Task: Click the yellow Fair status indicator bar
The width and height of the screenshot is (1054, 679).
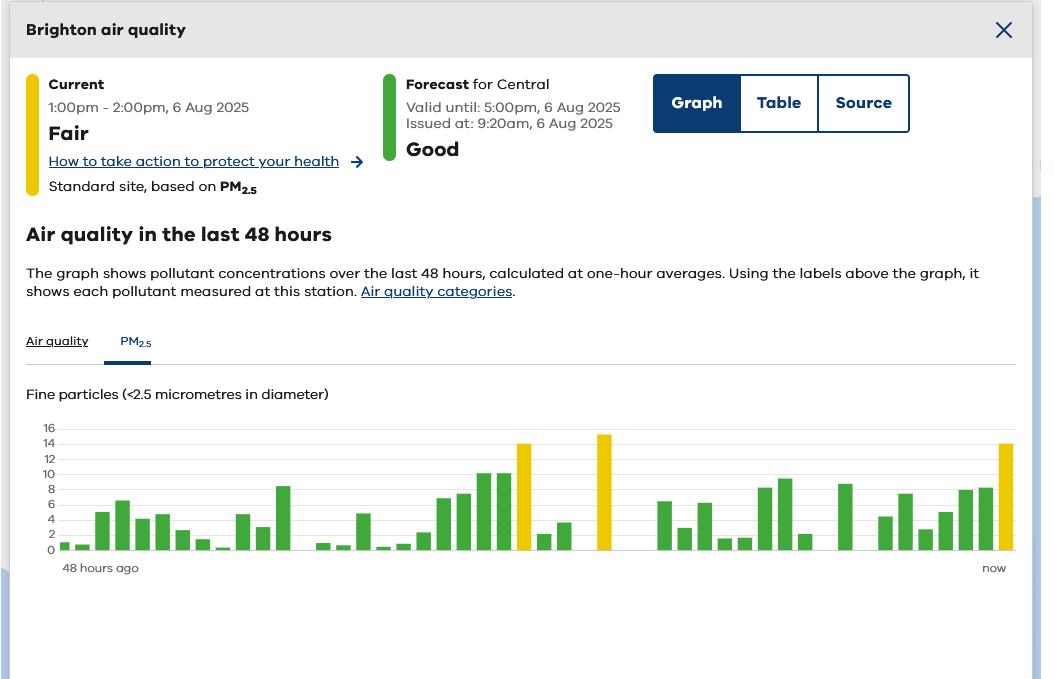Action: [x=32, y=135]
